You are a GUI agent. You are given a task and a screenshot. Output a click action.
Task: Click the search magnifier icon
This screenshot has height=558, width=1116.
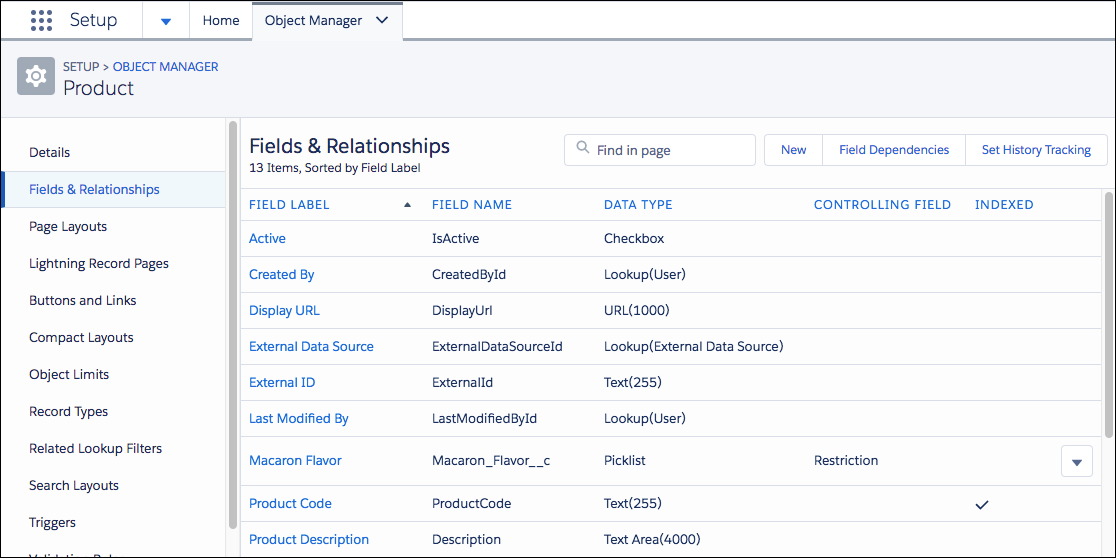(582, 150)
